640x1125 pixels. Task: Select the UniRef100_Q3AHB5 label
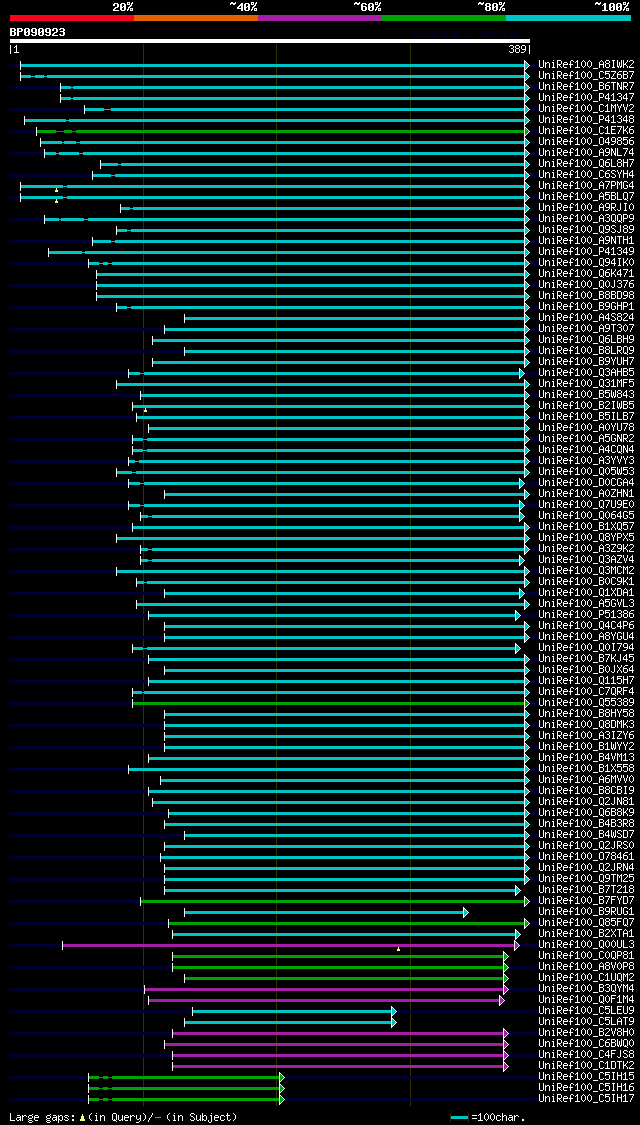coord(586,373)
